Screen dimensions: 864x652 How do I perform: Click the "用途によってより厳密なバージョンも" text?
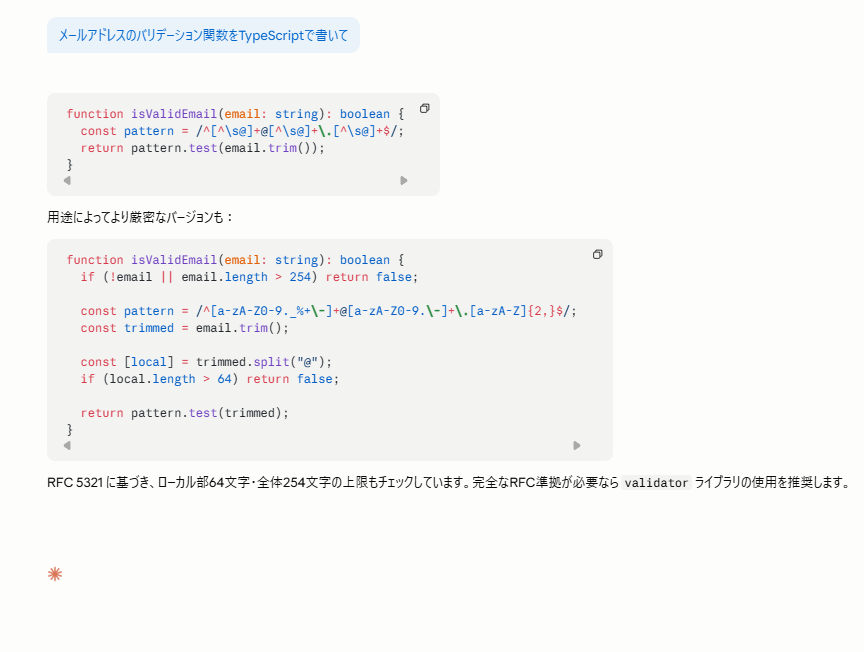[140, 217]
